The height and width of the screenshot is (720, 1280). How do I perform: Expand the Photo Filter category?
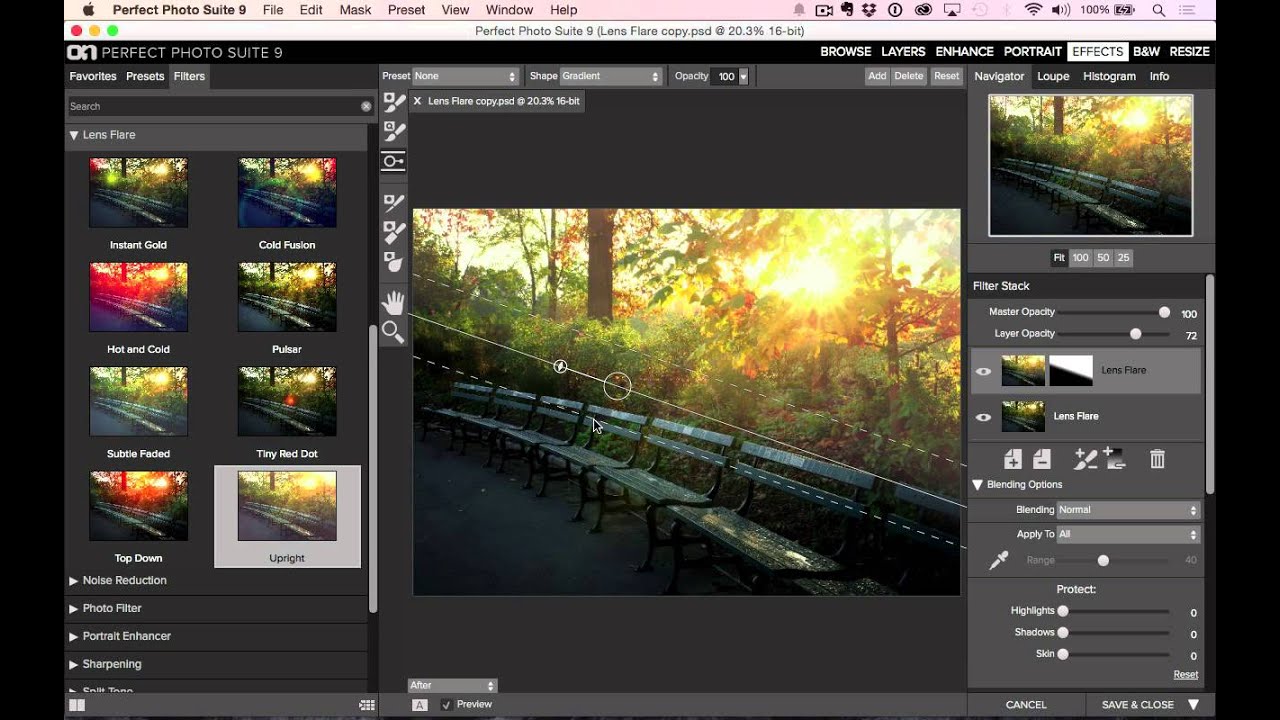click(74, 609)
